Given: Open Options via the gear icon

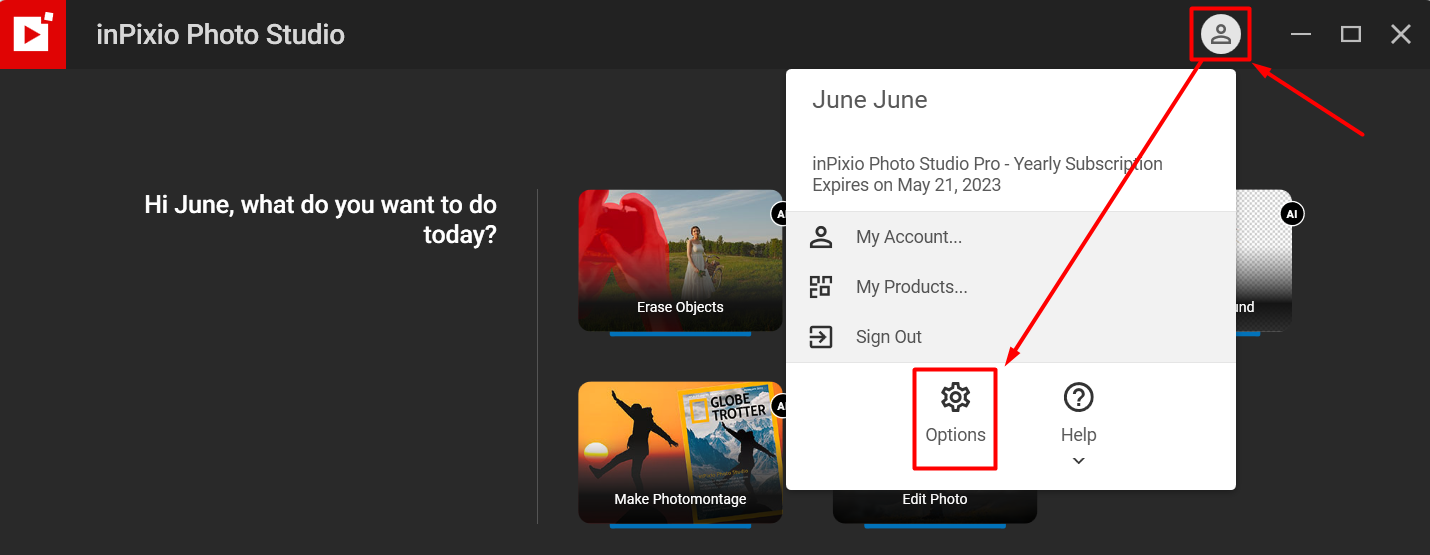Looking at the screenshot, I should (955, 398).
